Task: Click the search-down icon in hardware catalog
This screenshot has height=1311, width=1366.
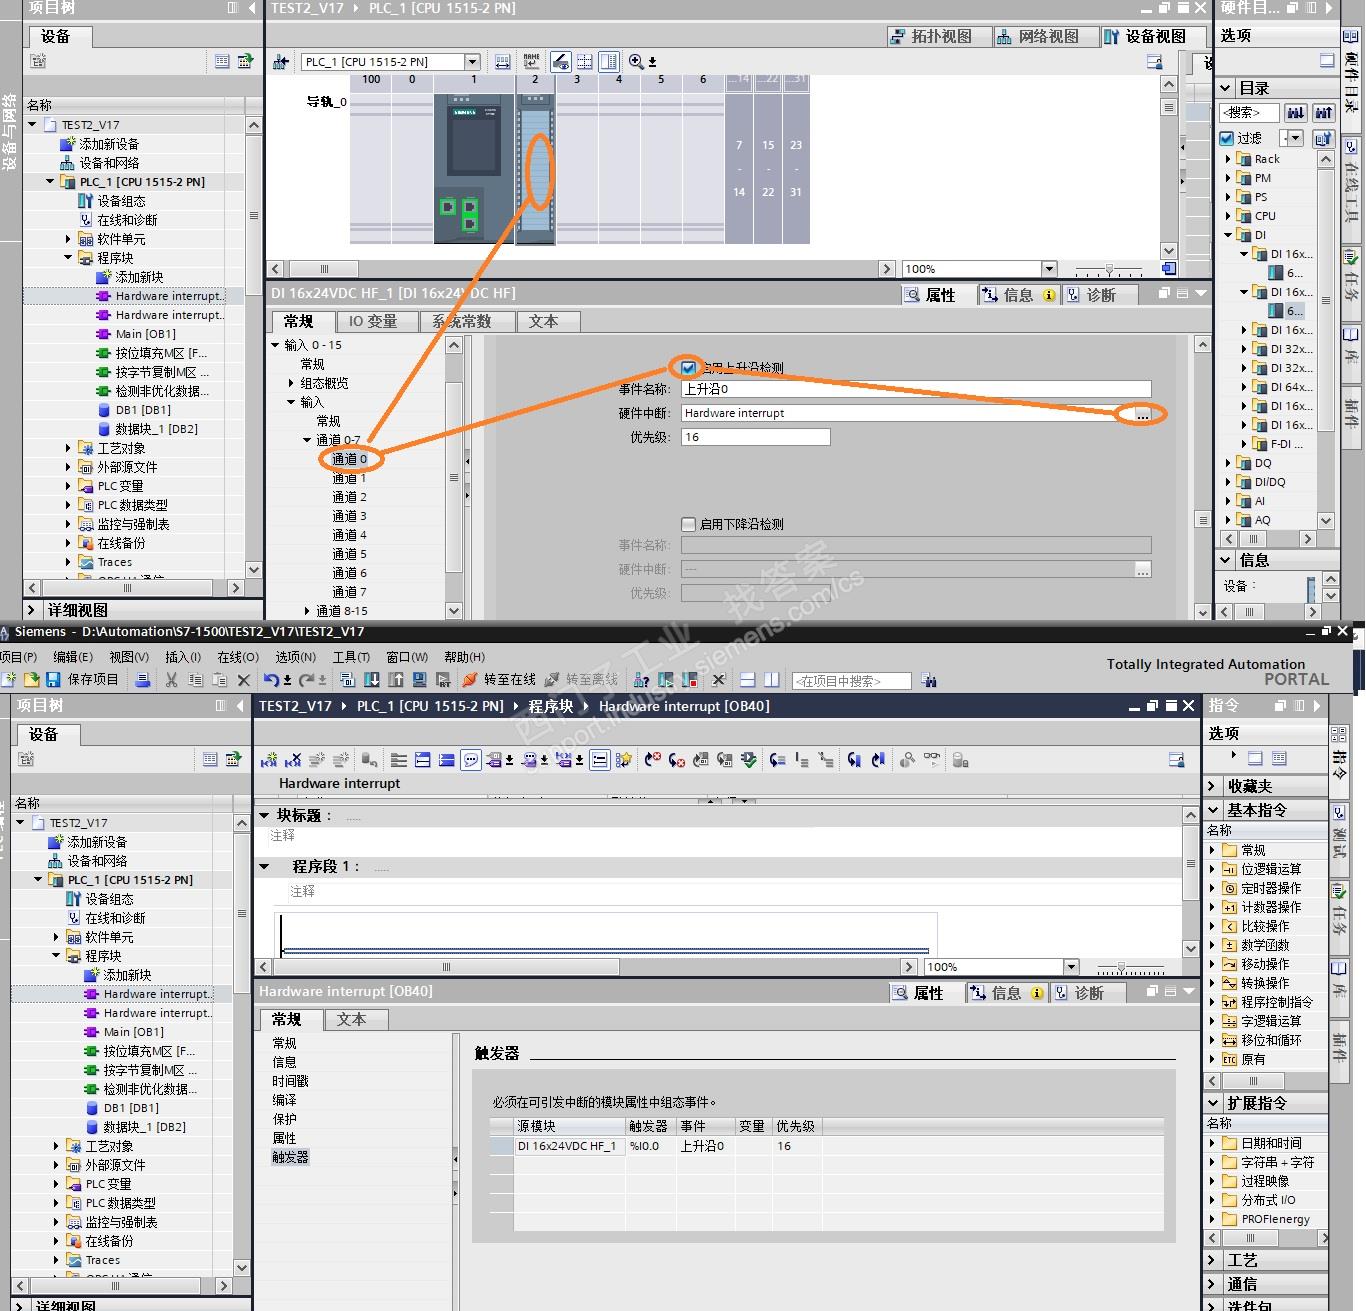Action: [1296, 113]
